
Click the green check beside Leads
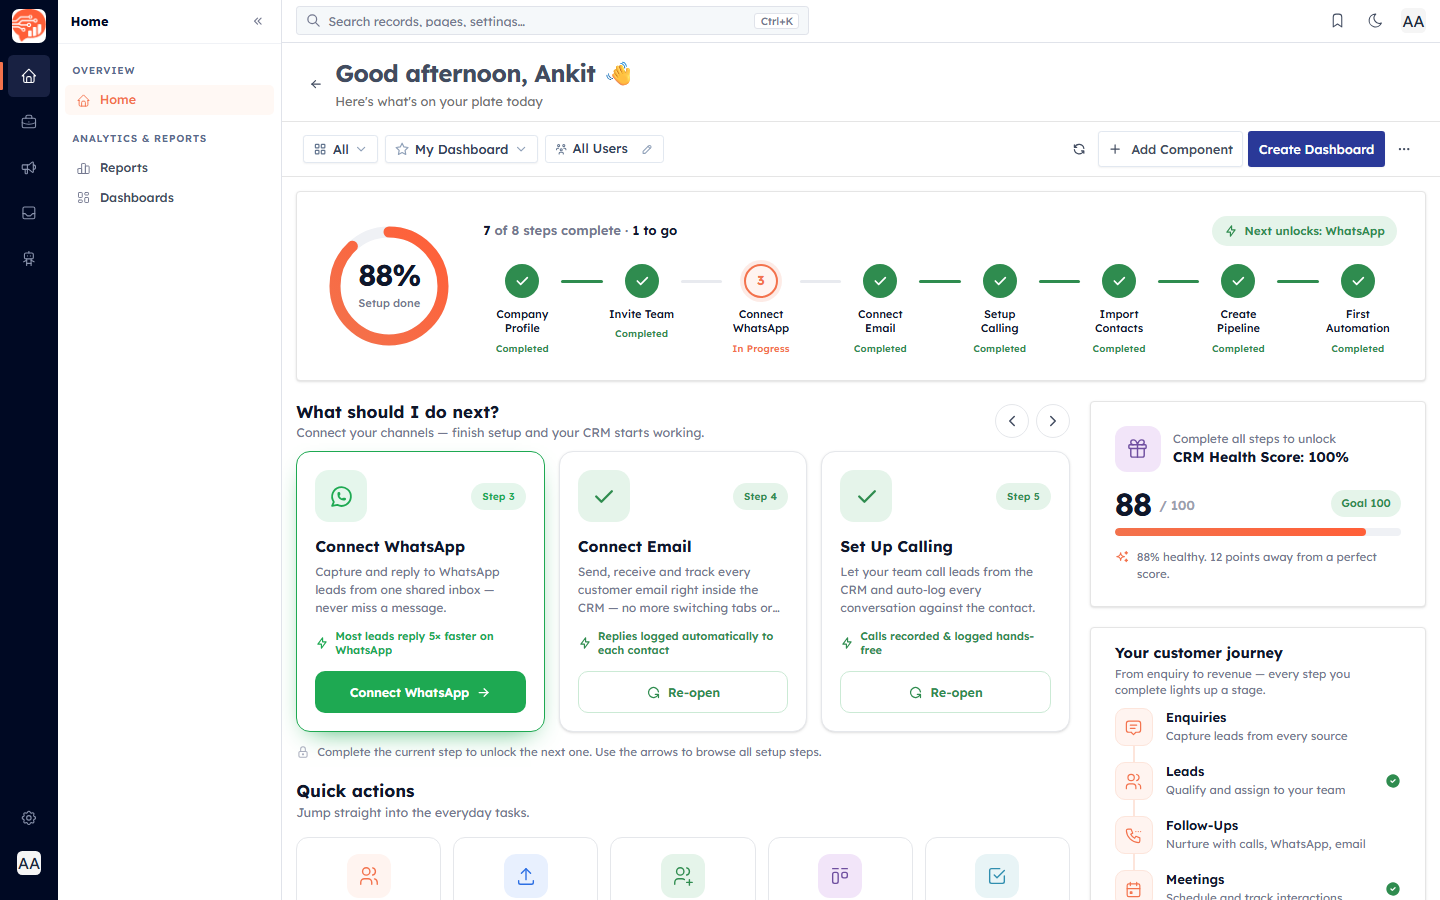1393,781
